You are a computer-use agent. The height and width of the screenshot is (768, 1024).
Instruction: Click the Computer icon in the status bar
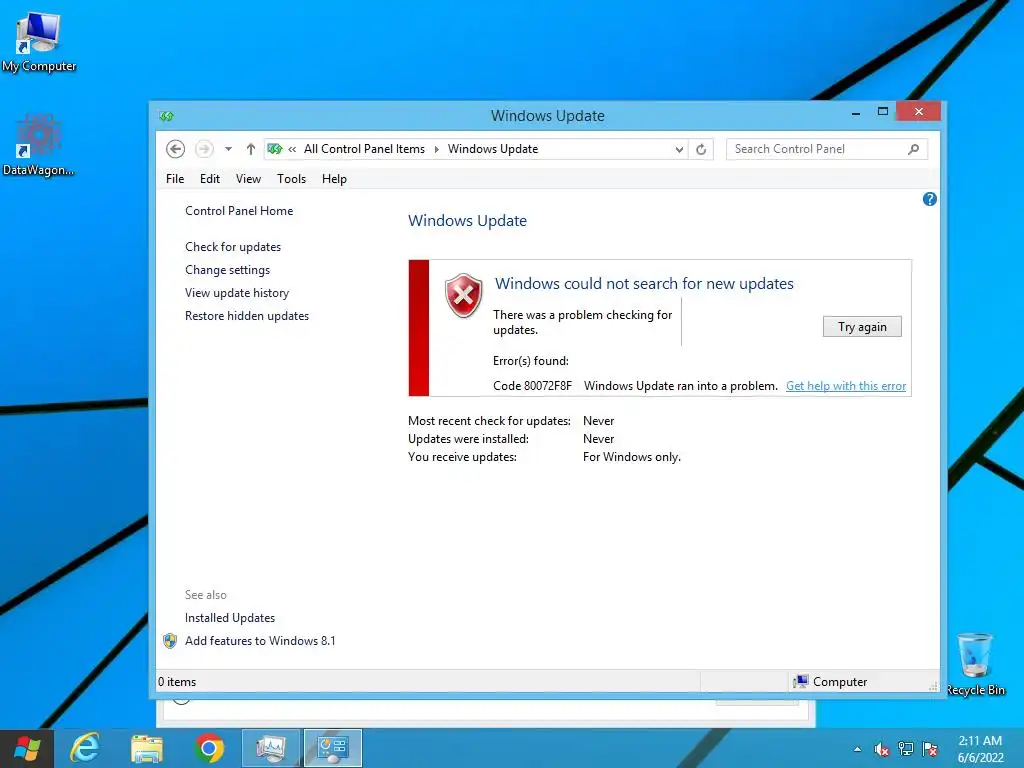tap(800, 682)
